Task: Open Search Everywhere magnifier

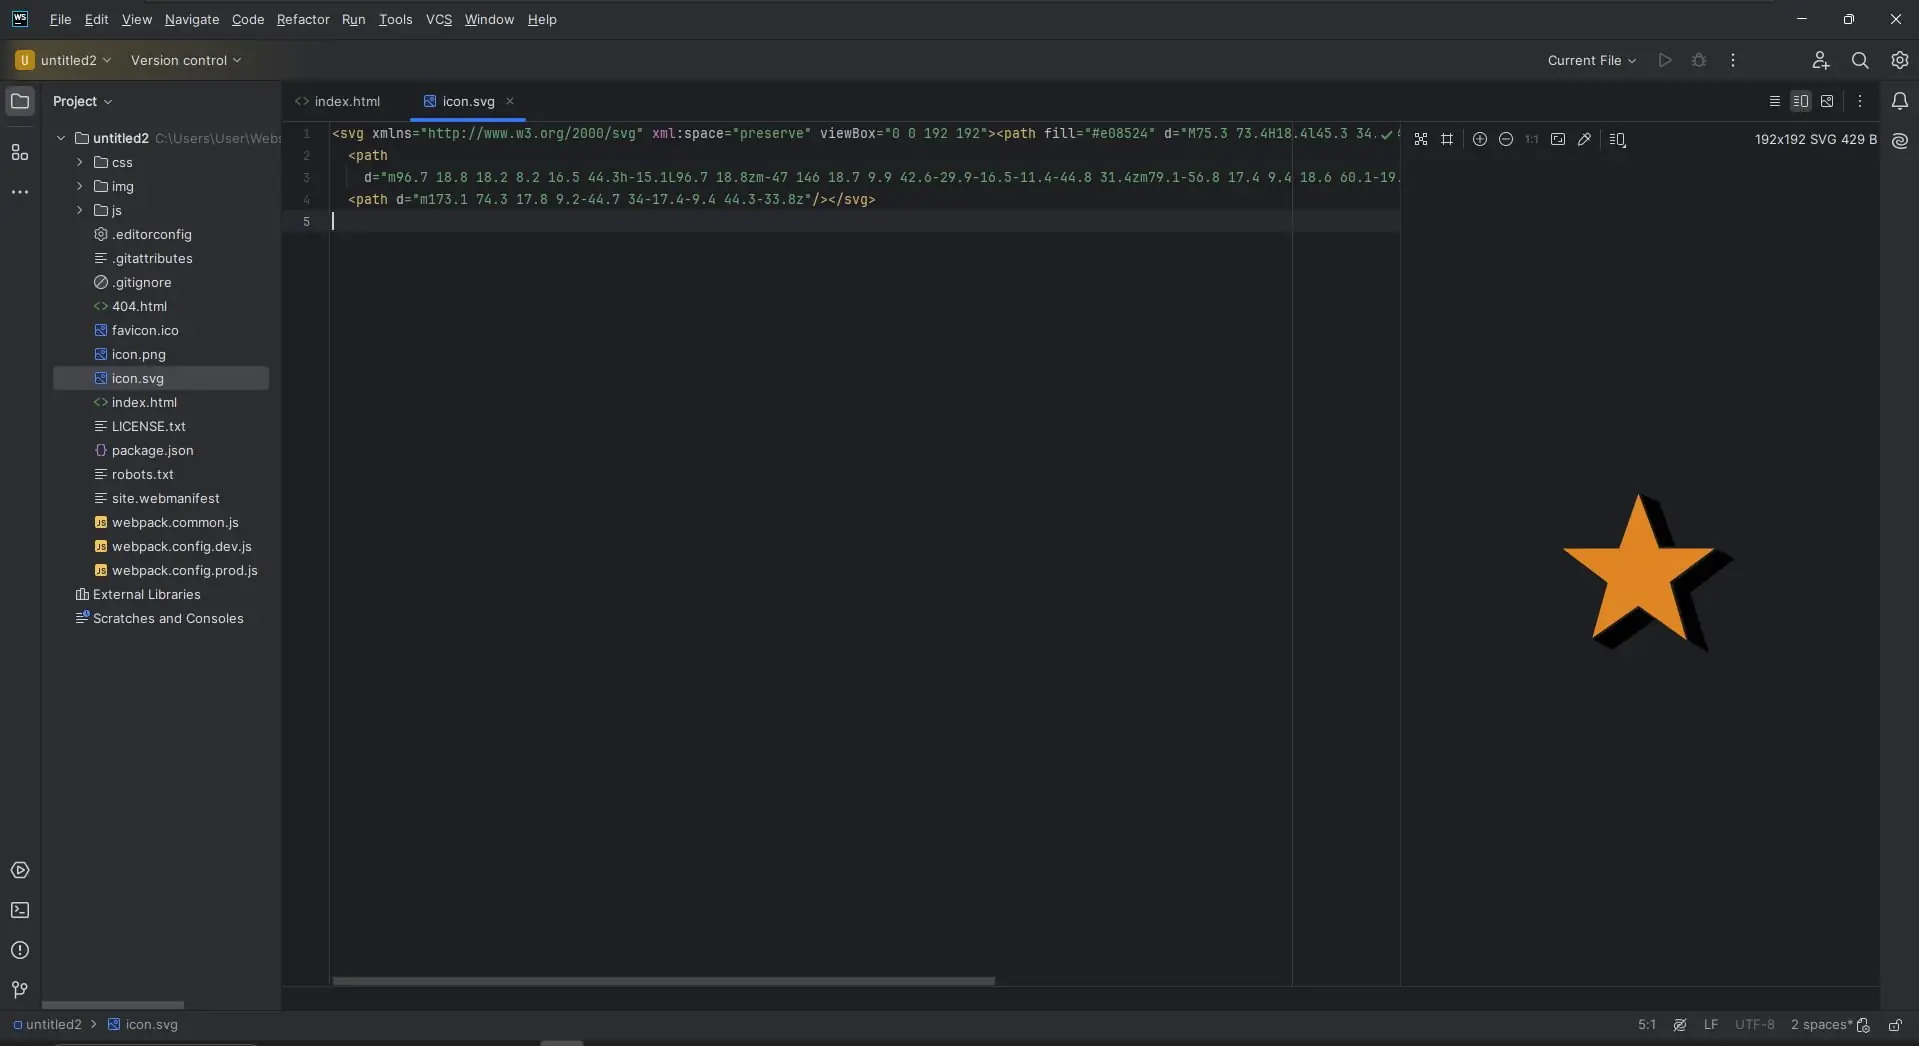Action: (1860, 60)
